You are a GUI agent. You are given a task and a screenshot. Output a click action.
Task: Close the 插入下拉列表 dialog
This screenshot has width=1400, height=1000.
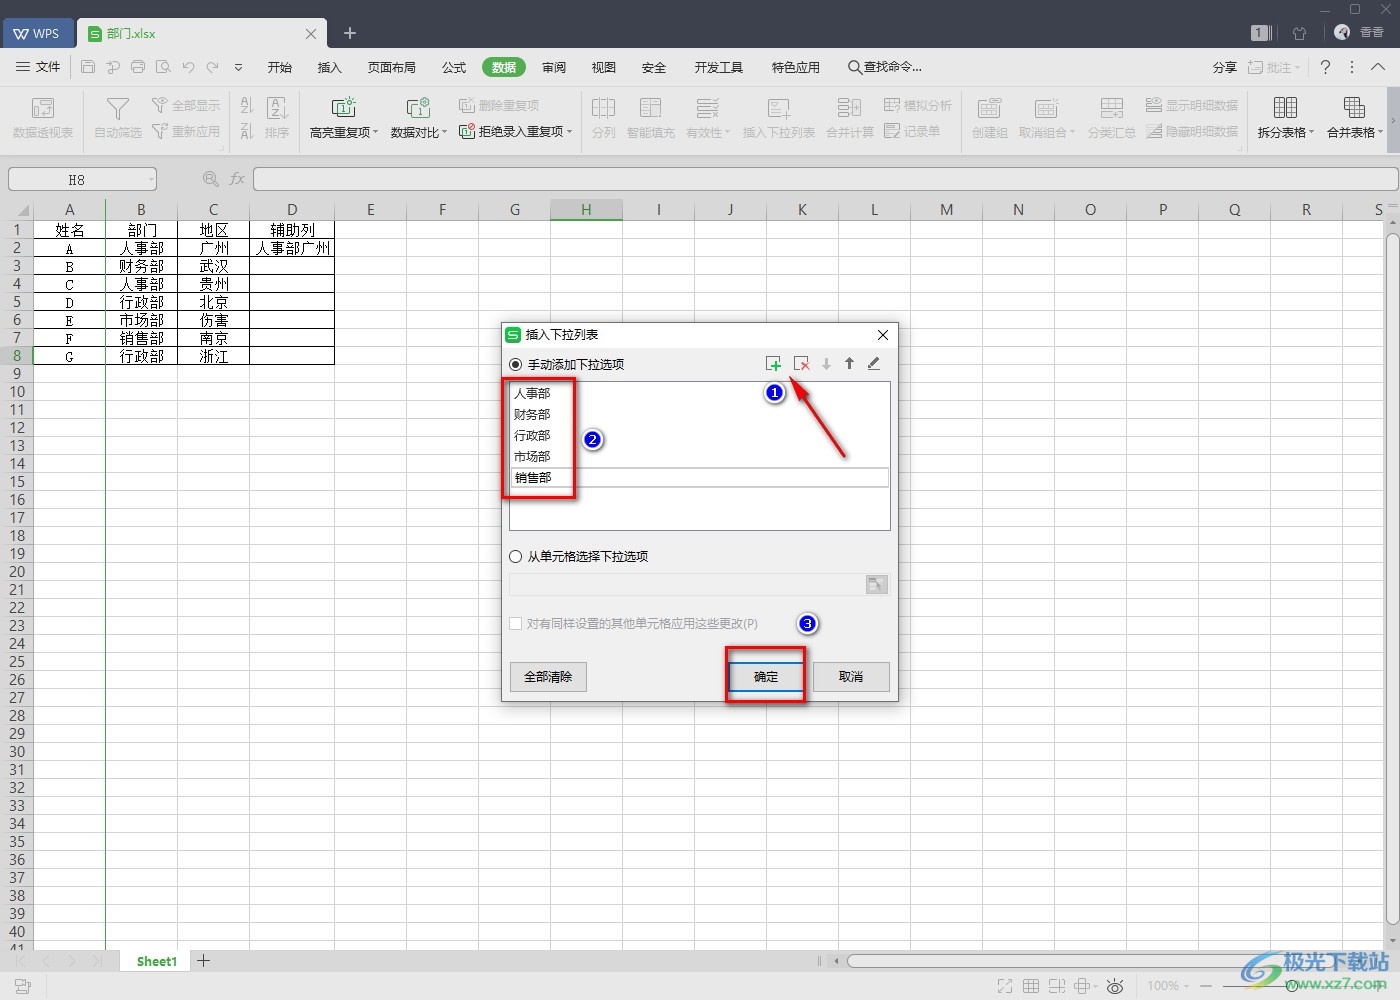(882, 335)
